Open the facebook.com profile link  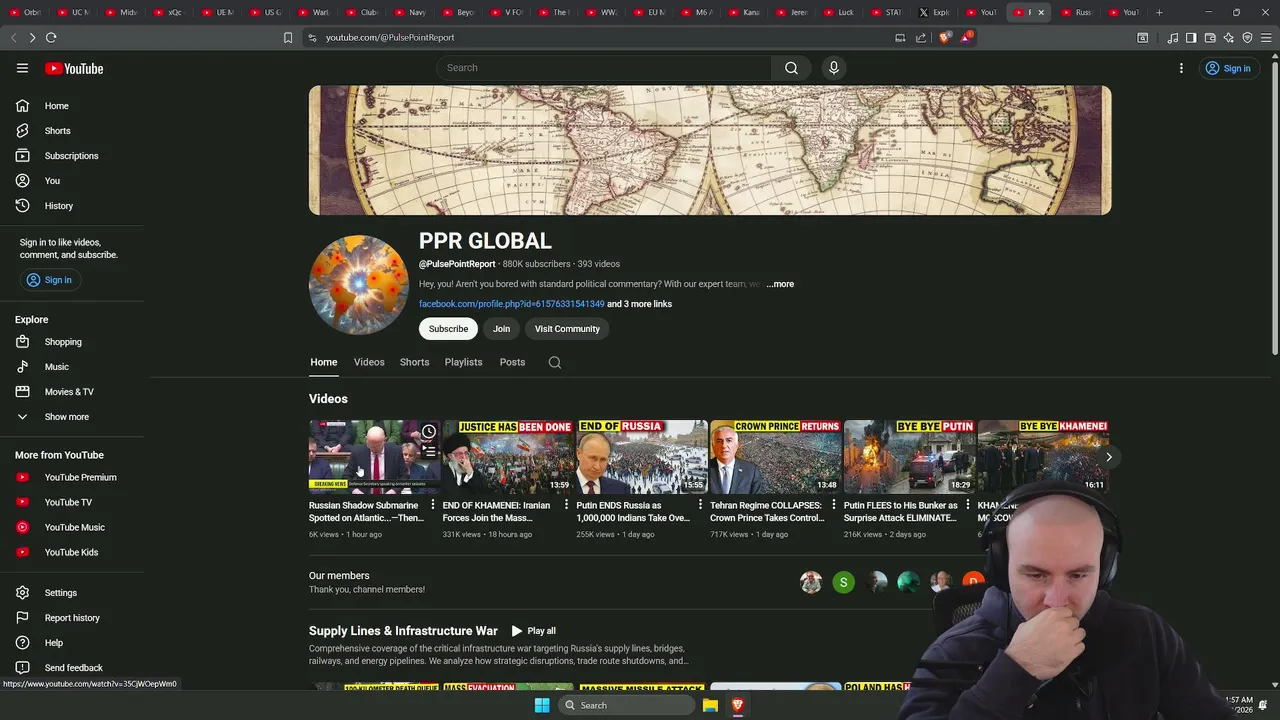[511, 304]
